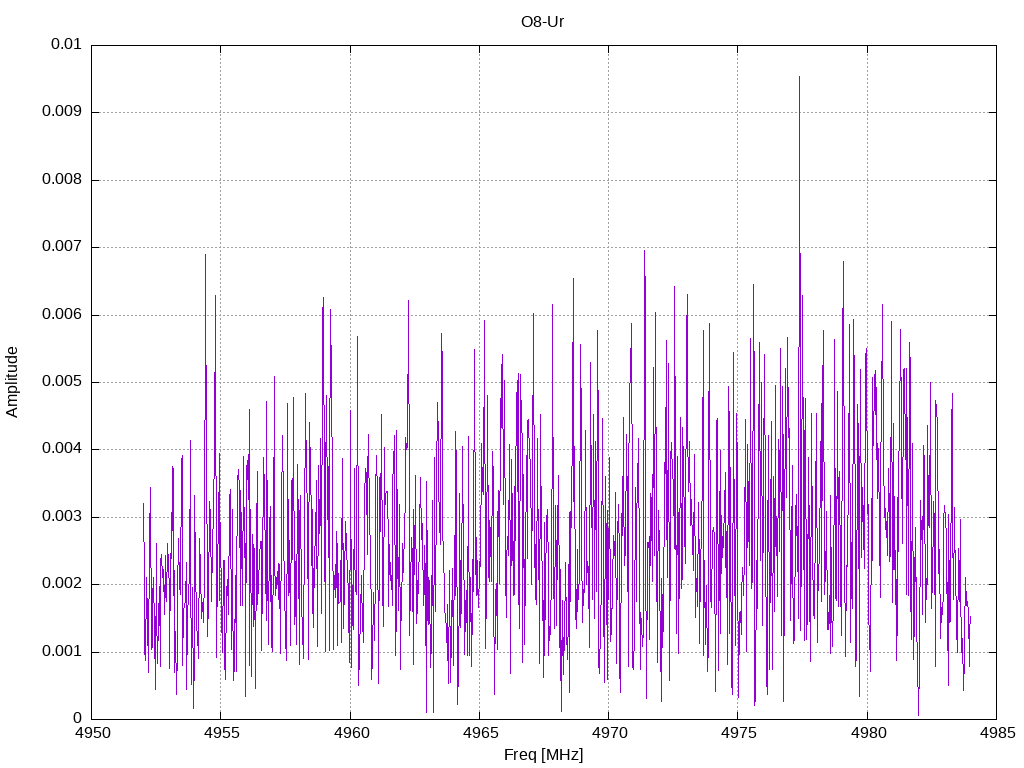
Task: Click the 4950 x-axis tick label
Action: coord(92,733)
